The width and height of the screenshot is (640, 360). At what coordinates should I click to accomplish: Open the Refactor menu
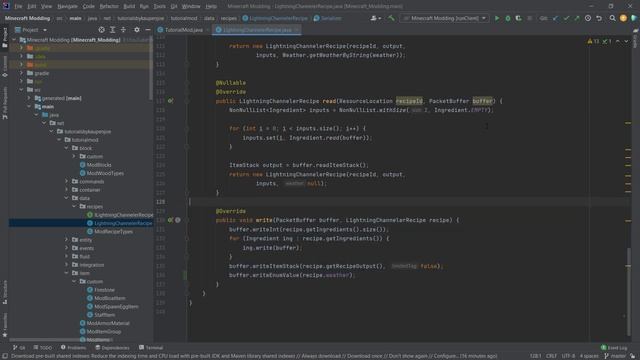(109, 7)
